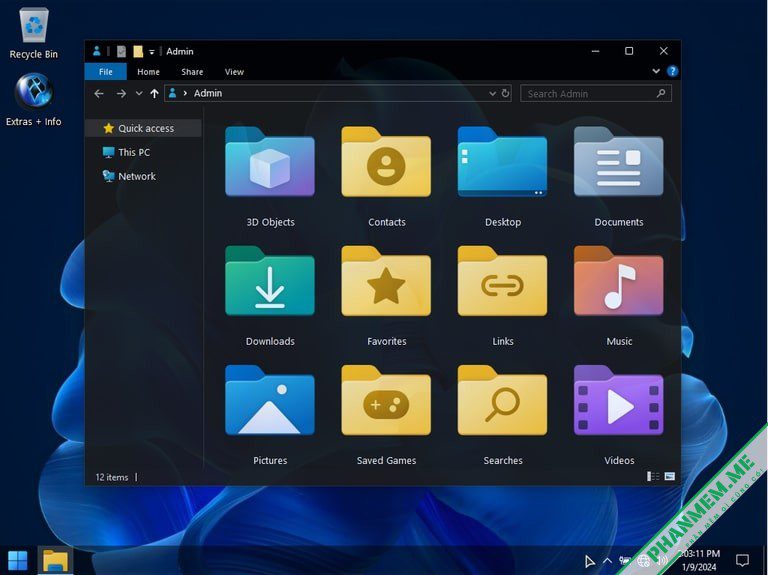Open Customize Quick Access Toolbar dropdown
Screen dimensions: 768x575
click(152, 52)
